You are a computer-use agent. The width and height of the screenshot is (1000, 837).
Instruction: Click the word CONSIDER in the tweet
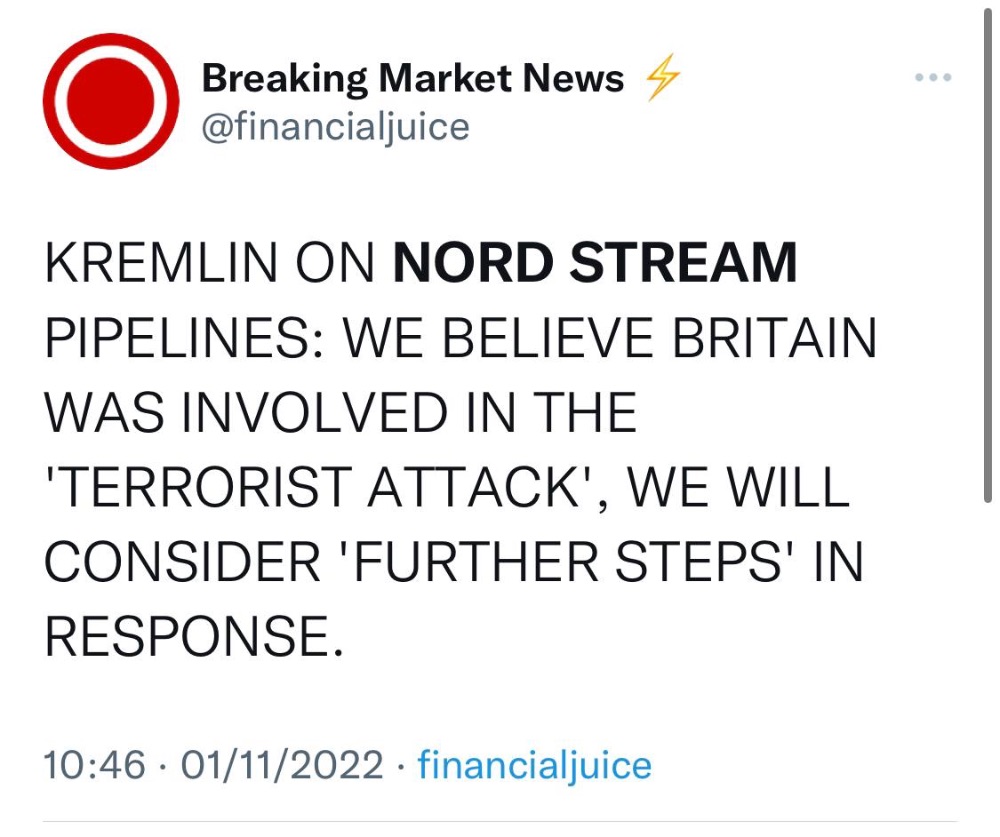pyautogui.click(x=182, y=561)
